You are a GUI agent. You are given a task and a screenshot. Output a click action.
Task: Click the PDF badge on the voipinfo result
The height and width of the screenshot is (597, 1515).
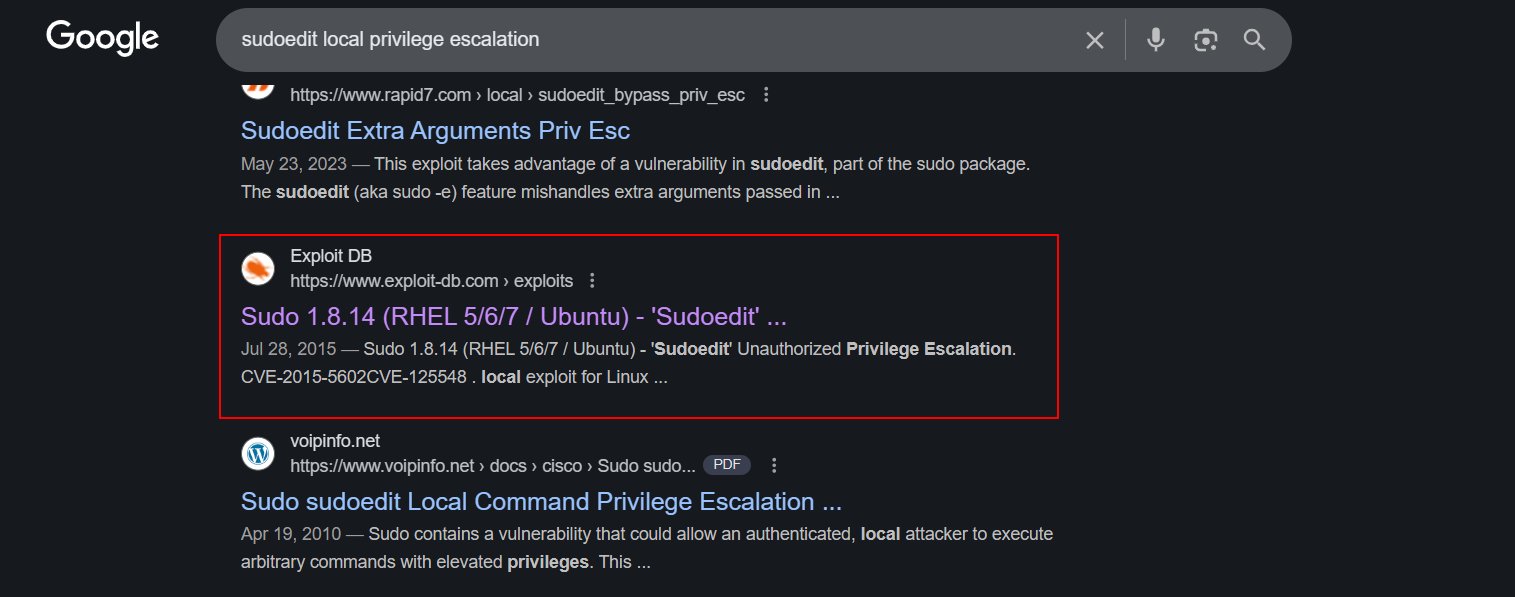[726, 465]
